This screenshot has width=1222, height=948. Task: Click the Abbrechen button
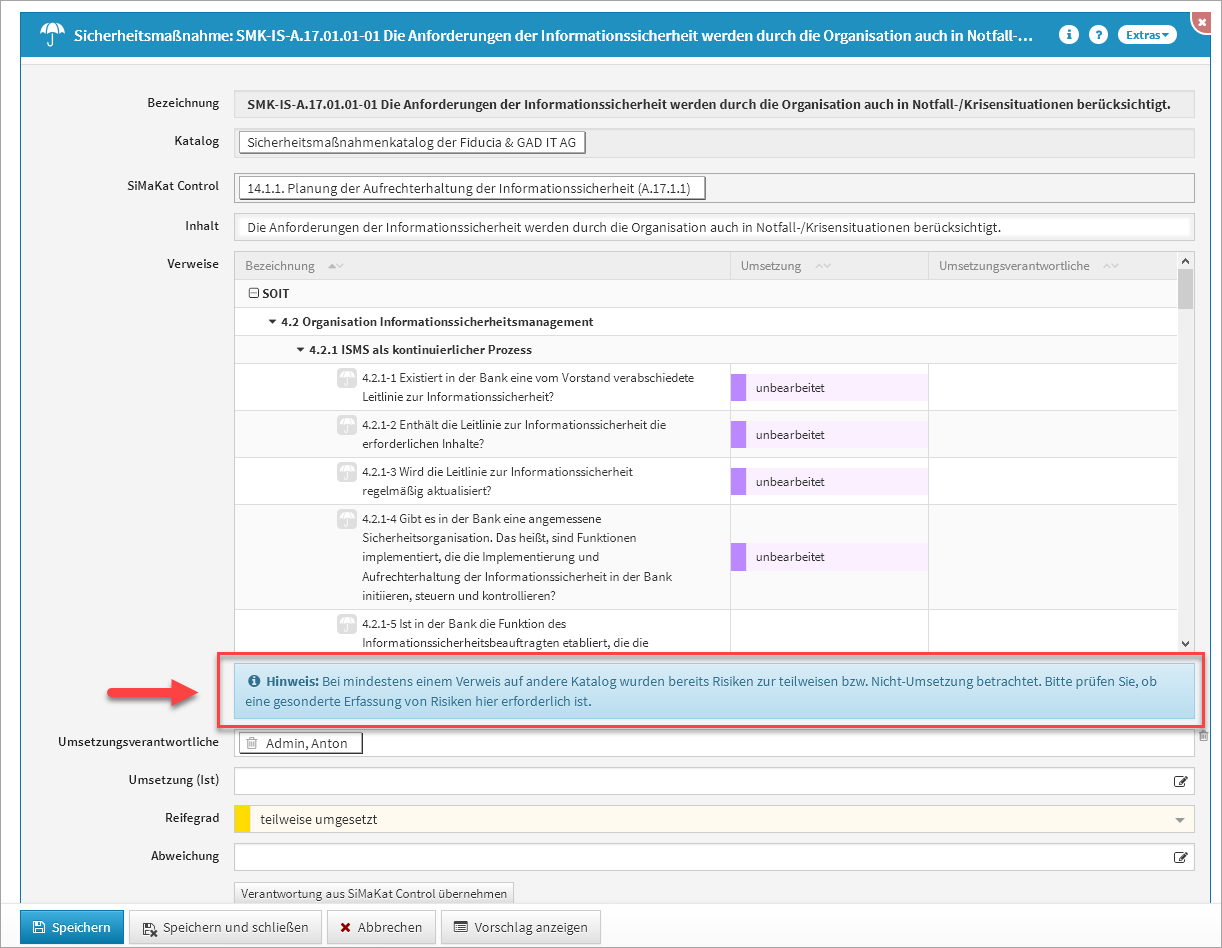381,927
